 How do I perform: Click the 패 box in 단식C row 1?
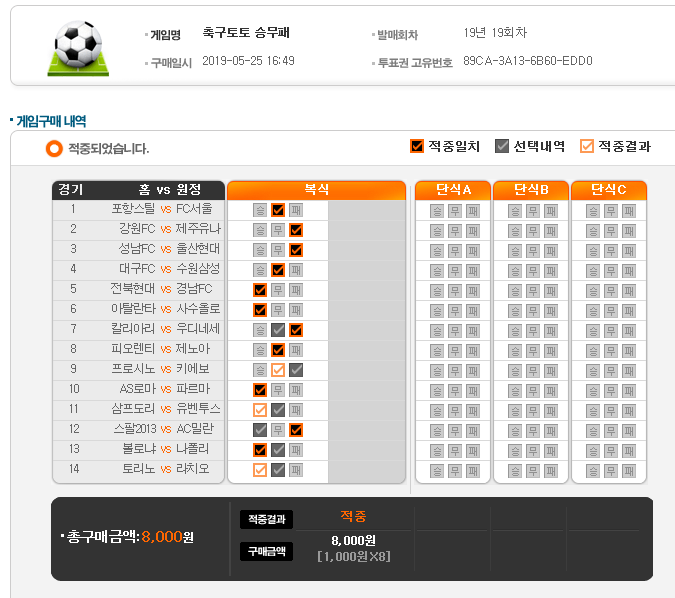(629, 211)
